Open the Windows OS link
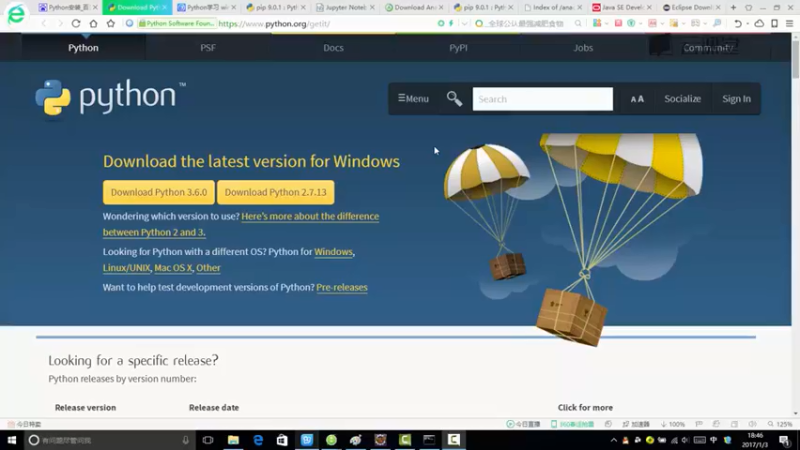This screenshot has height=450, width=800. (x=333, y=252)
